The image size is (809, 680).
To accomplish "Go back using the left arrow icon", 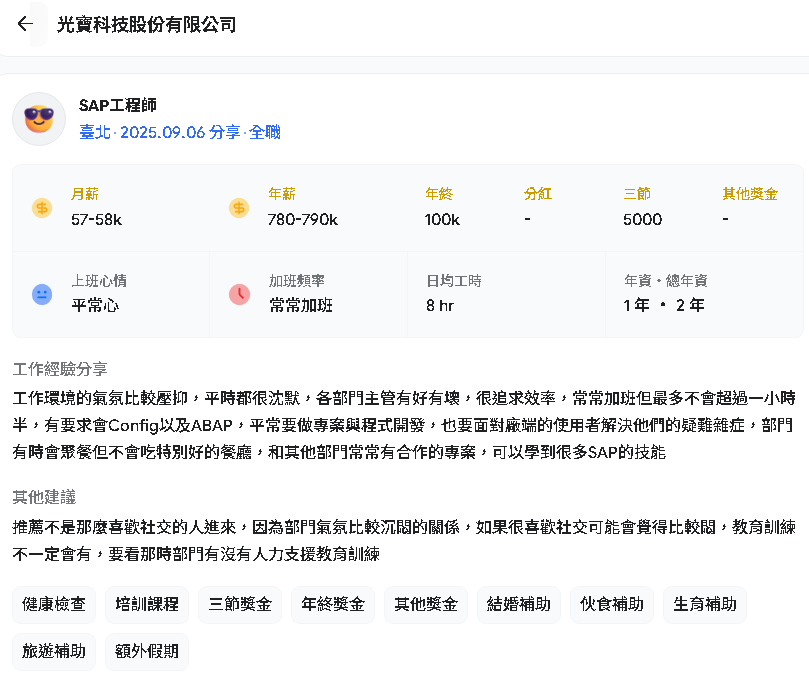I will point(25,24).
